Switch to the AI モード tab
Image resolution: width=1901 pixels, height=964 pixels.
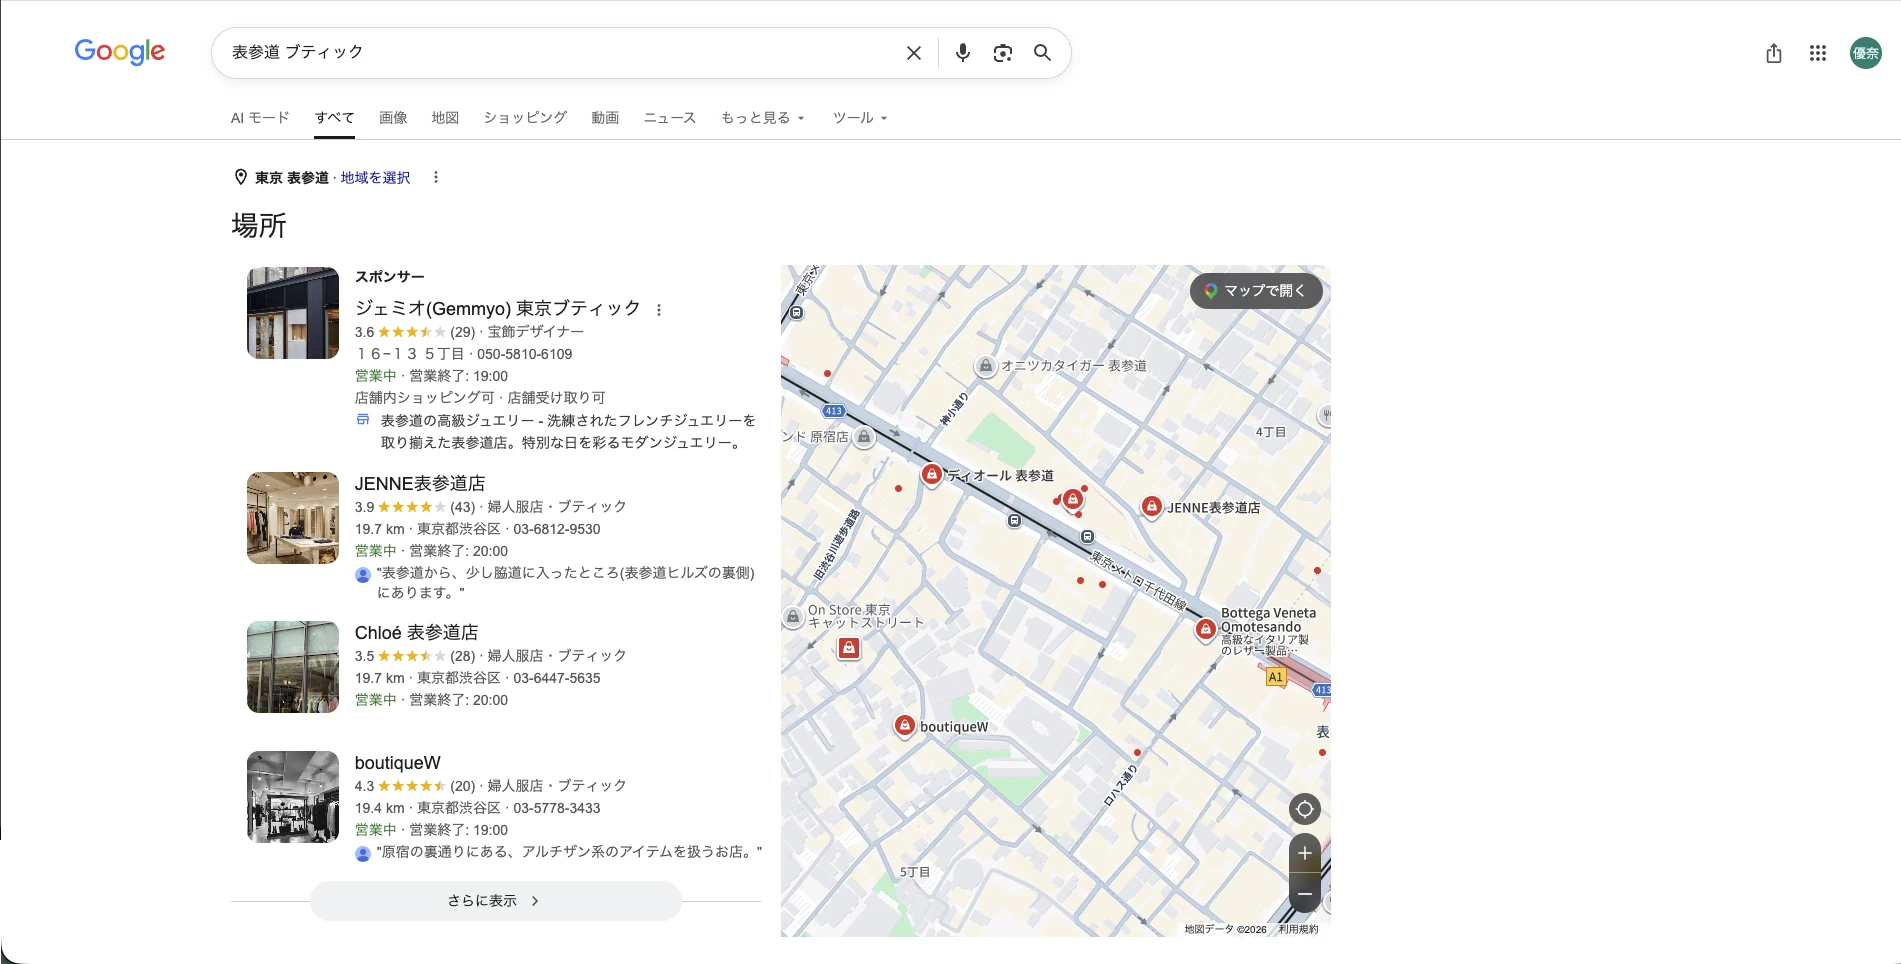[260, 118]
